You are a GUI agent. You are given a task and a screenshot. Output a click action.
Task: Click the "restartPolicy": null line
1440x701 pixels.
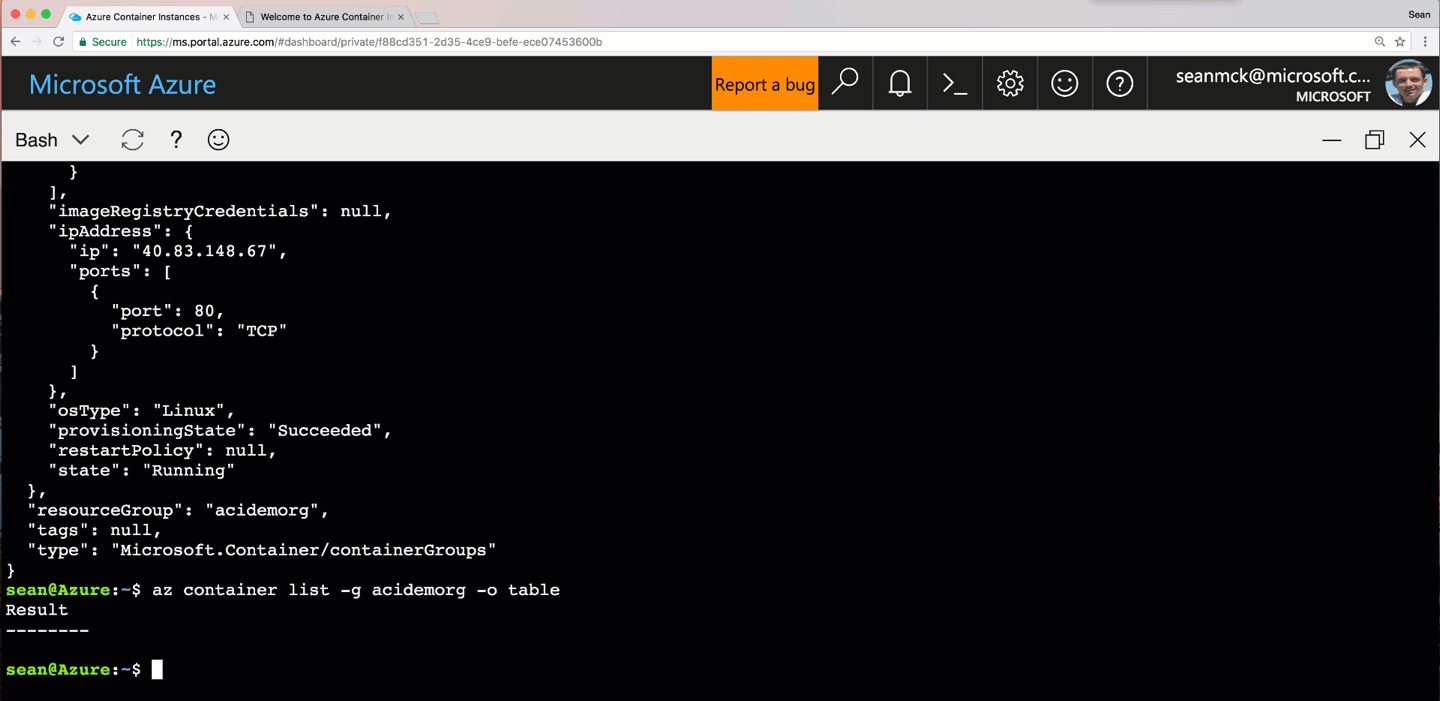tap(163, 450)
